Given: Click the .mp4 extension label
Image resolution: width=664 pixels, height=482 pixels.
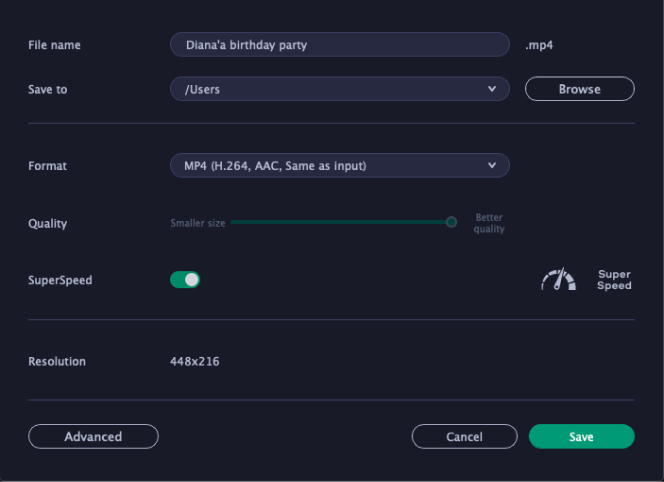Looking at the screenshot, I should click(539, 45).
